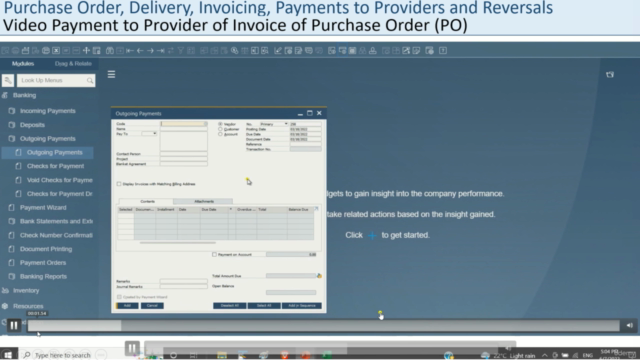The width and height of the screenshot is (640, 360).
Task: Open the Attachments tab
Action: coord(204,201)
